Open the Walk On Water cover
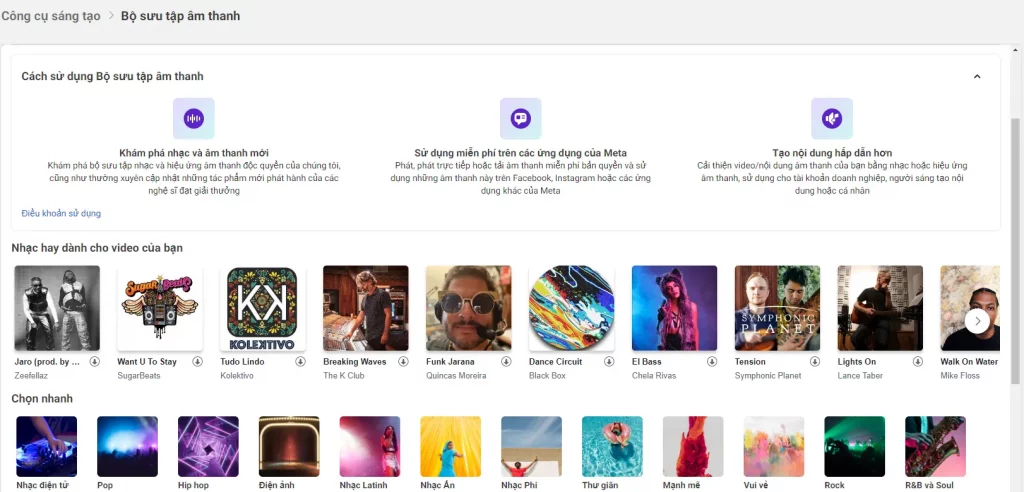This screenshot has height=492, width=1024. point(970,308)
